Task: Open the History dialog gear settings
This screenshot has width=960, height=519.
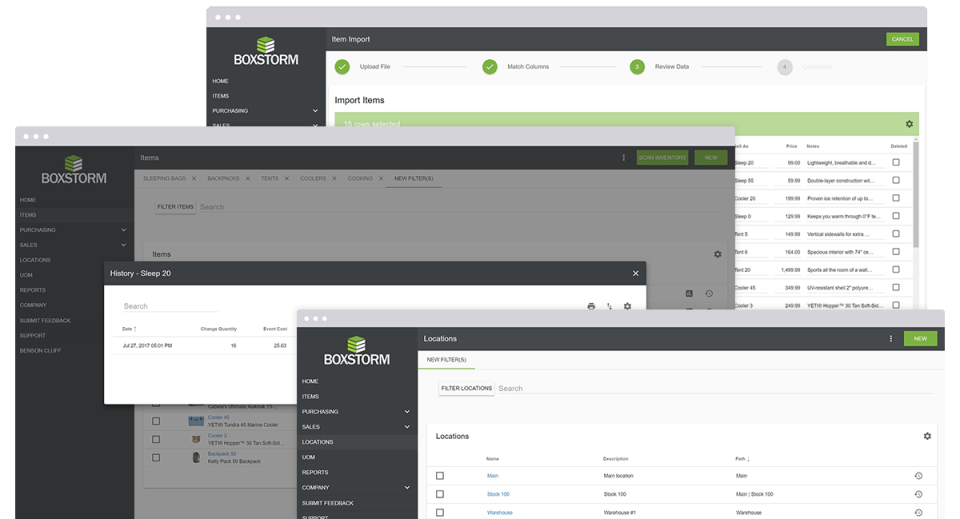Action: (628, 306)
